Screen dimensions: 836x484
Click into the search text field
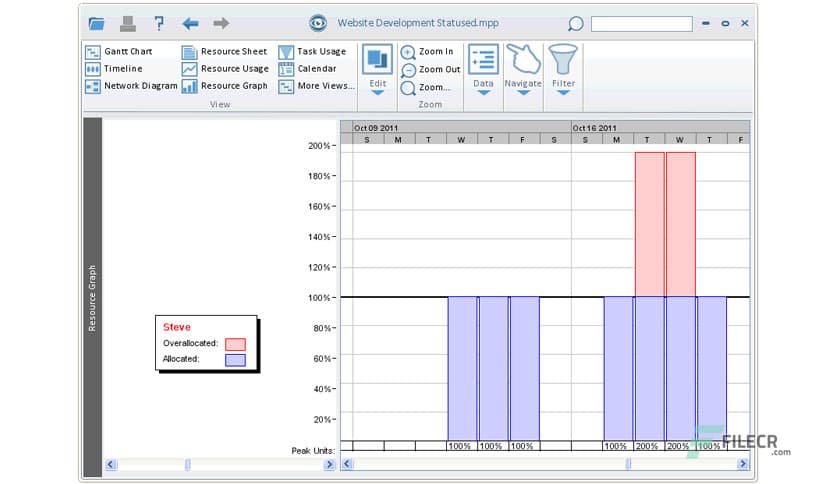641,23
